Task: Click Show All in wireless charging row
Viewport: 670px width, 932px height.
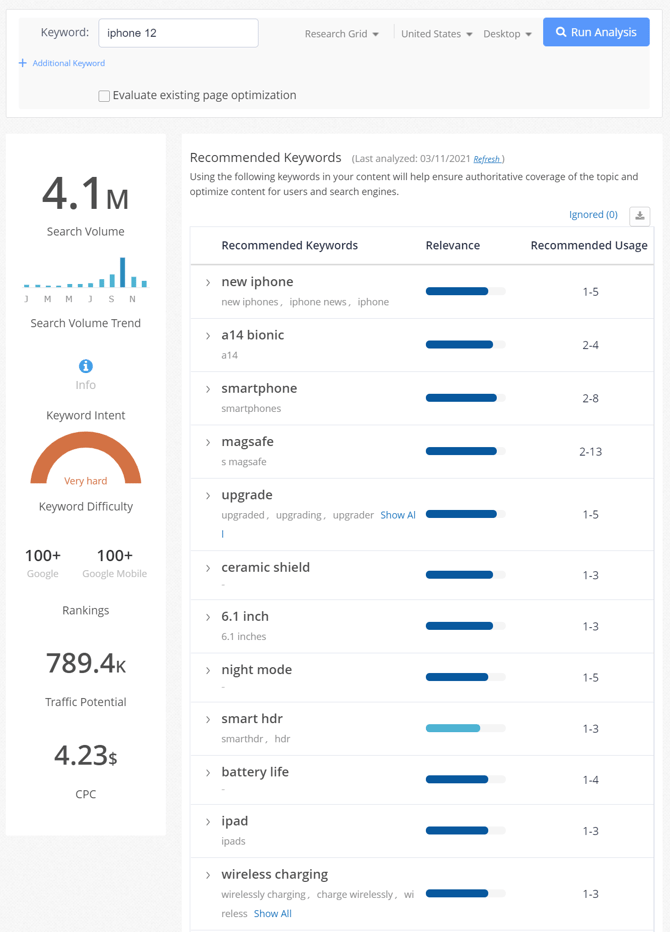Action: click(273, 914)
